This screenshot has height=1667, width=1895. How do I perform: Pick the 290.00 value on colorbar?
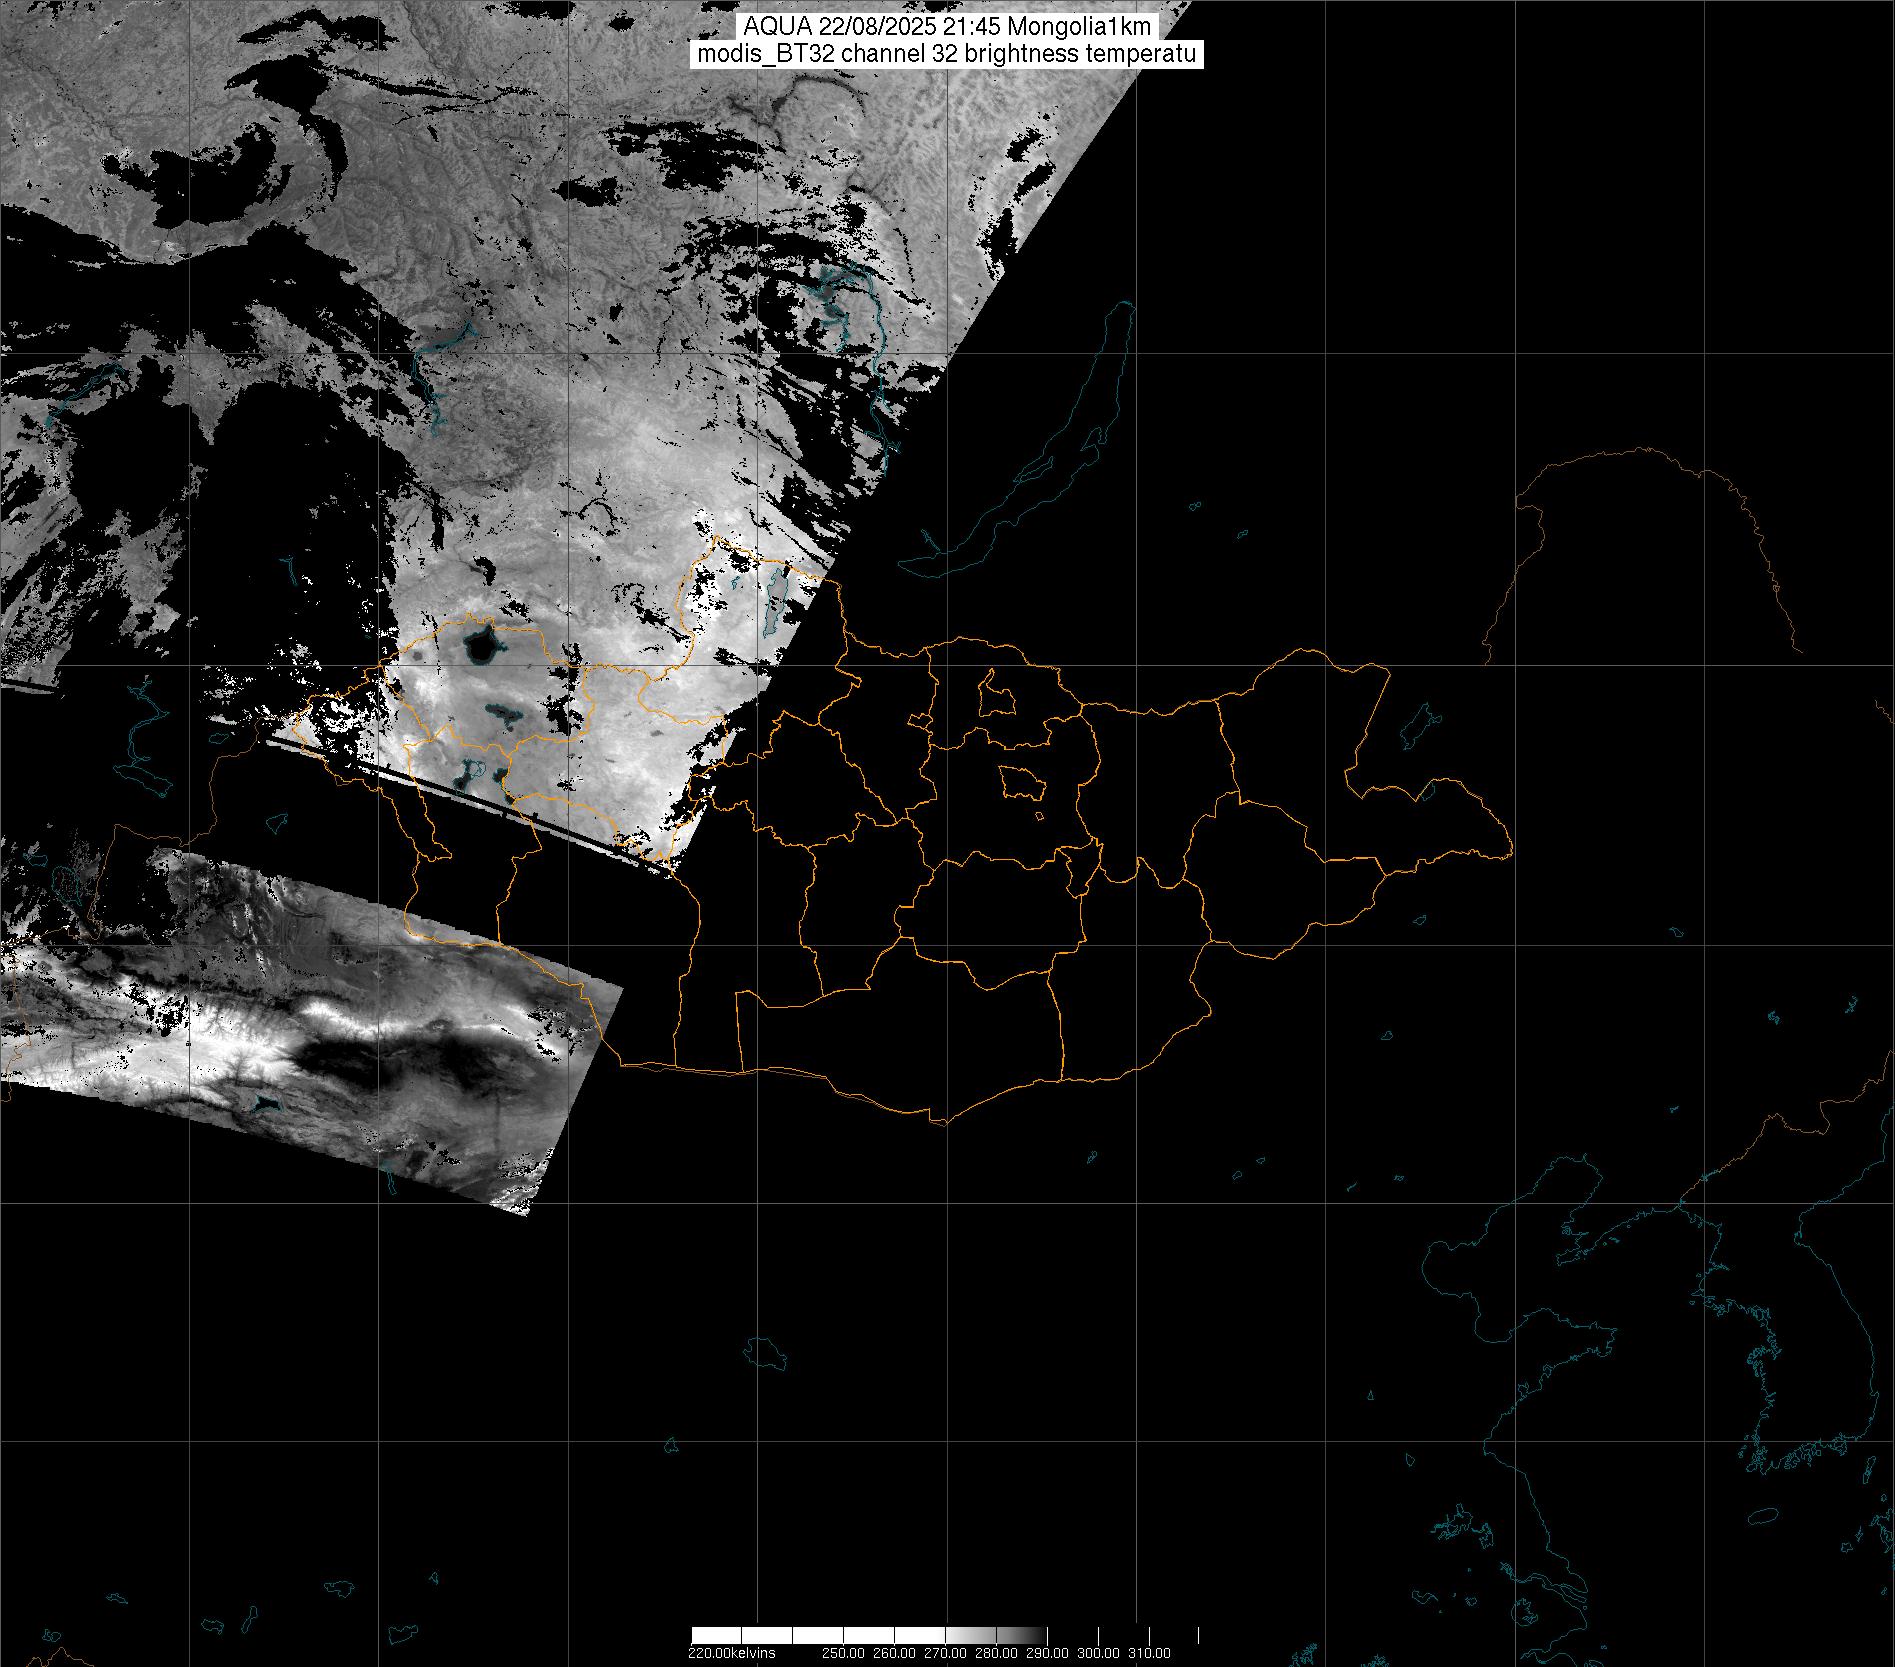(1048, 1653)
